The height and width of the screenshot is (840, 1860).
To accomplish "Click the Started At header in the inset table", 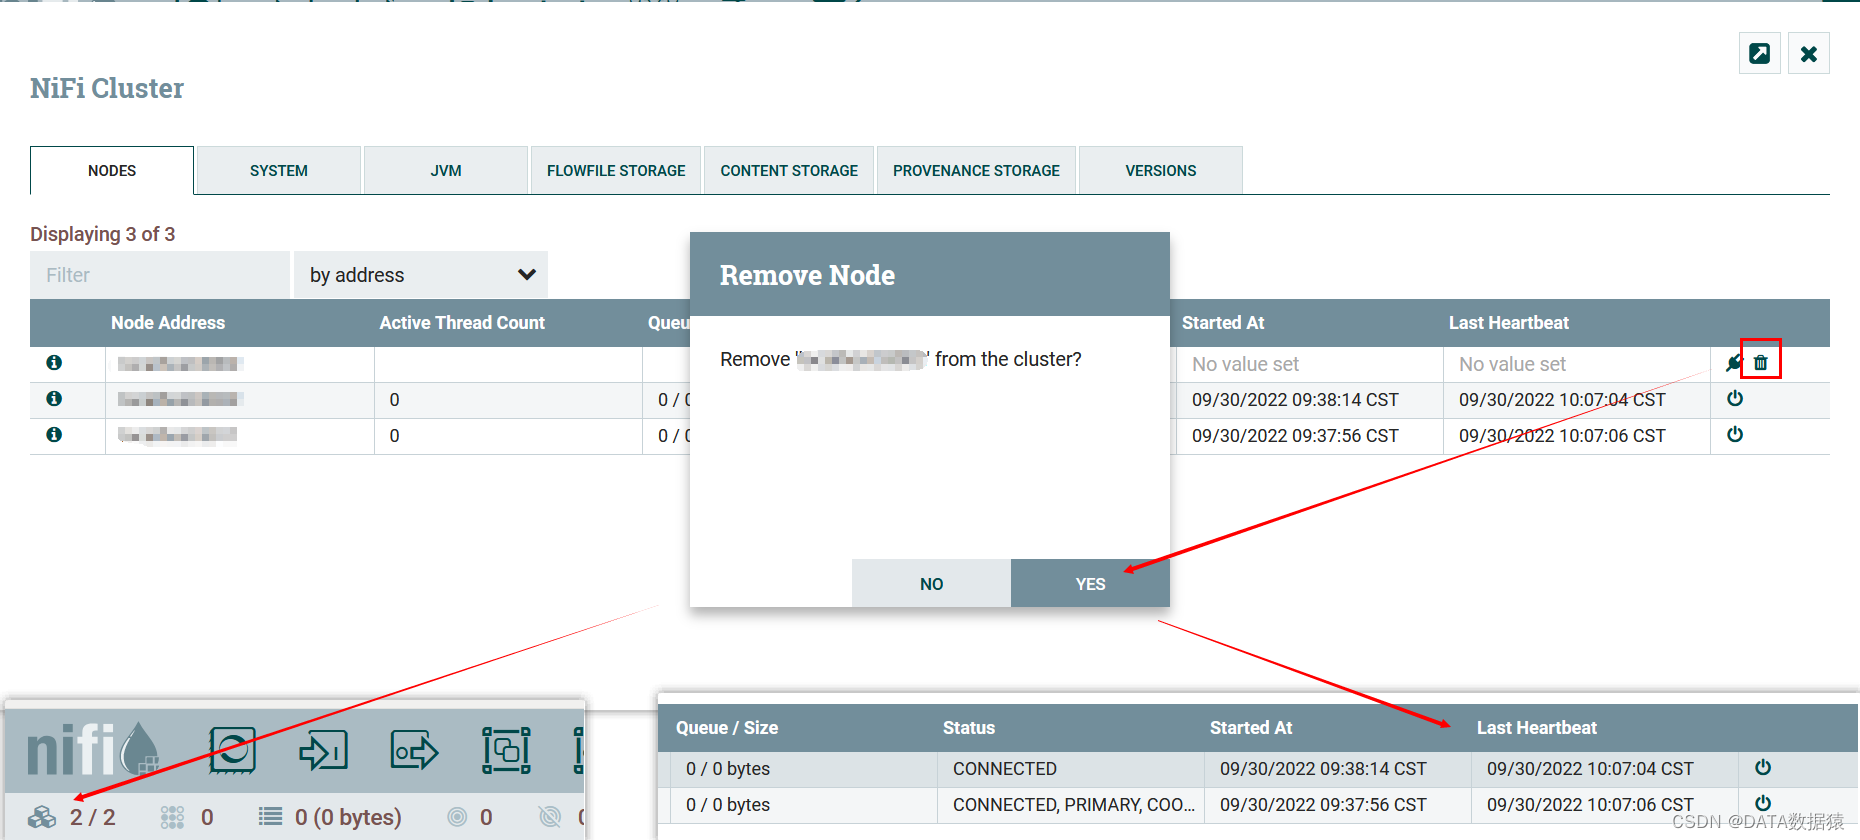I will (1251, 728).
